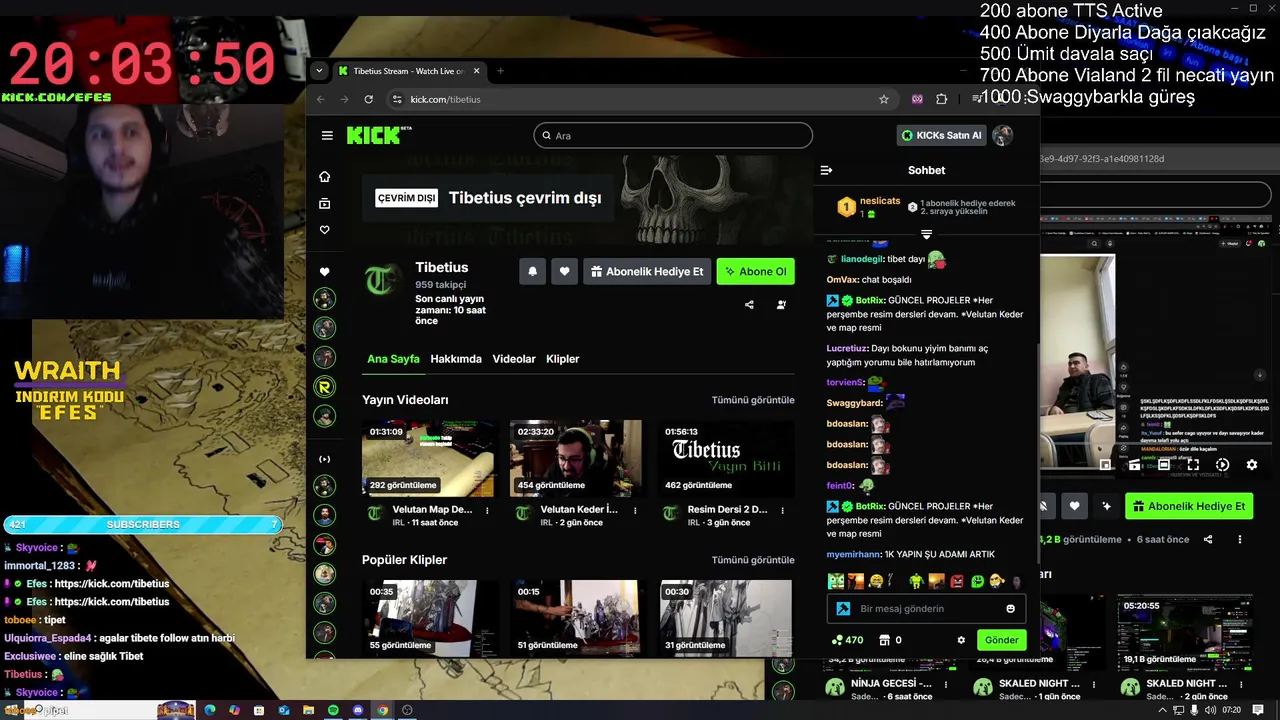Click the KICK logo
Viewport: 1280px width, 720px height.
pos(378,135)
